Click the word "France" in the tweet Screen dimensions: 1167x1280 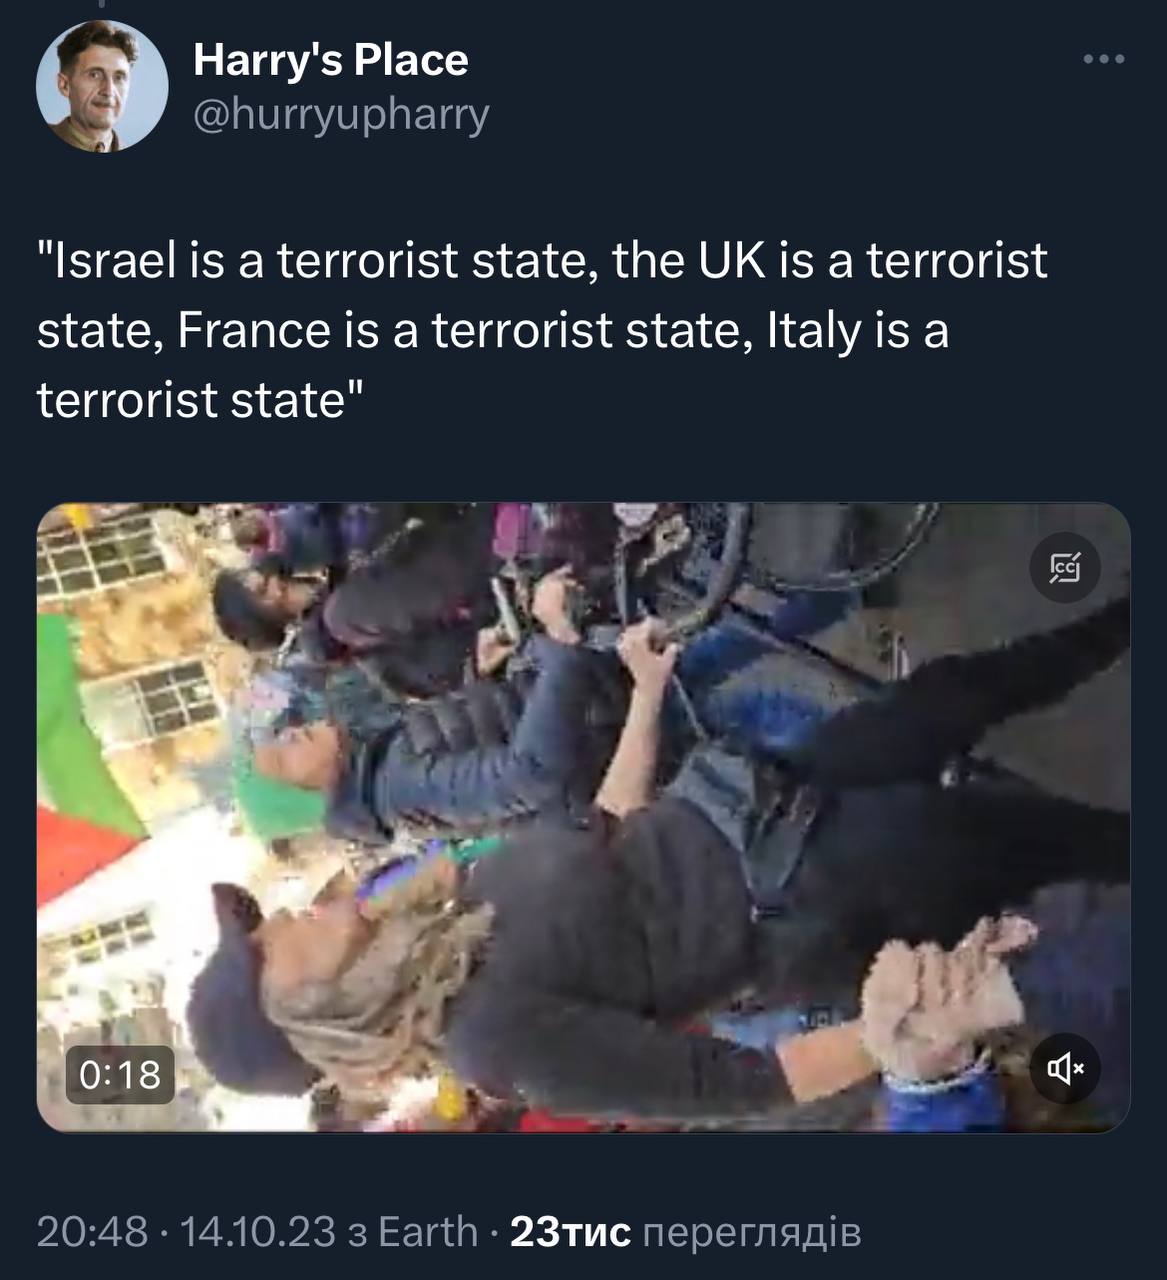pos(252,331)
